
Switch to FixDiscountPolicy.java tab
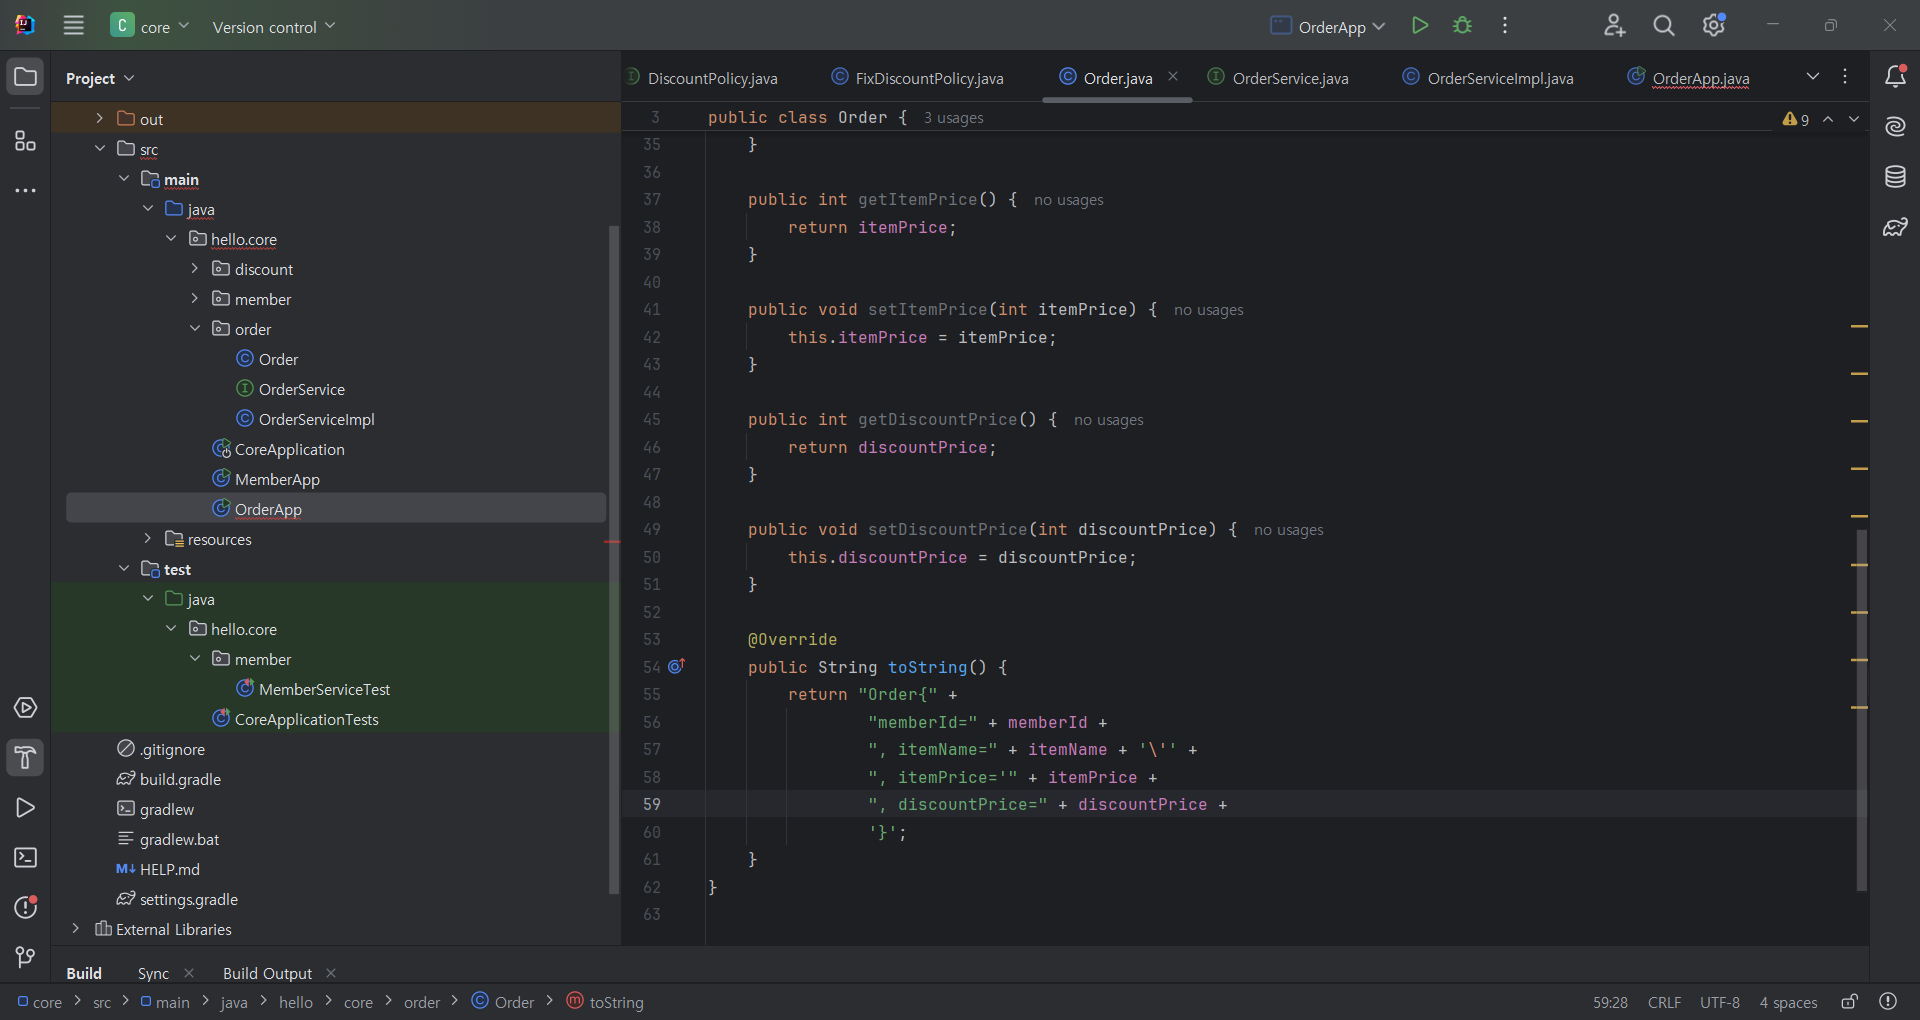pos(918,78)
